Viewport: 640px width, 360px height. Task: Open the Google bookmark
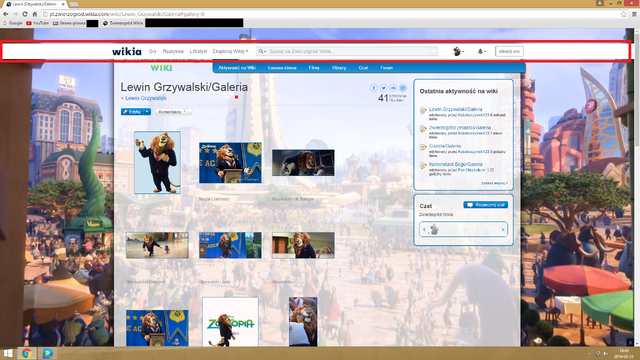pyautogui.click(x=13, y=23)
